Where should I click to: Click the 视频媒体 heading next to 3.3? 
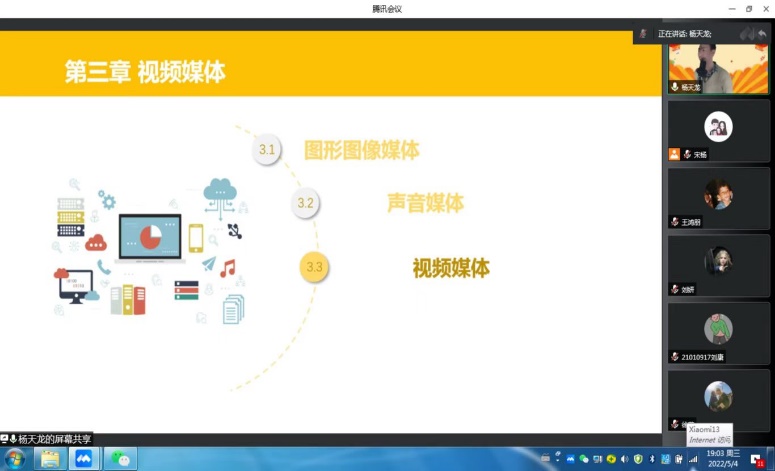[x=451, y=268]
